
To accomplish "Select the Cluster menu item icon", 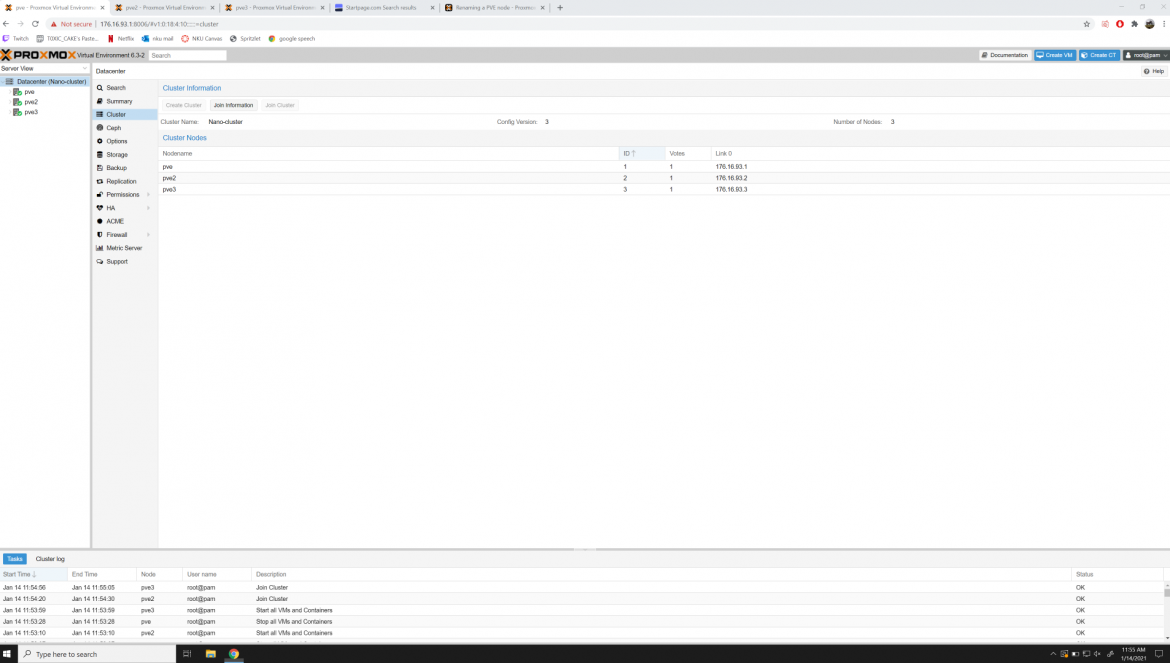I will (100, 115).
